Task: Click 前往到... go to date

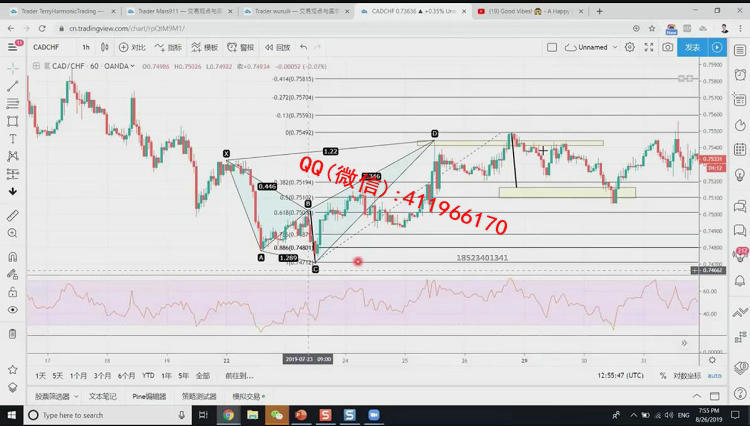Action: pos(239,376)
